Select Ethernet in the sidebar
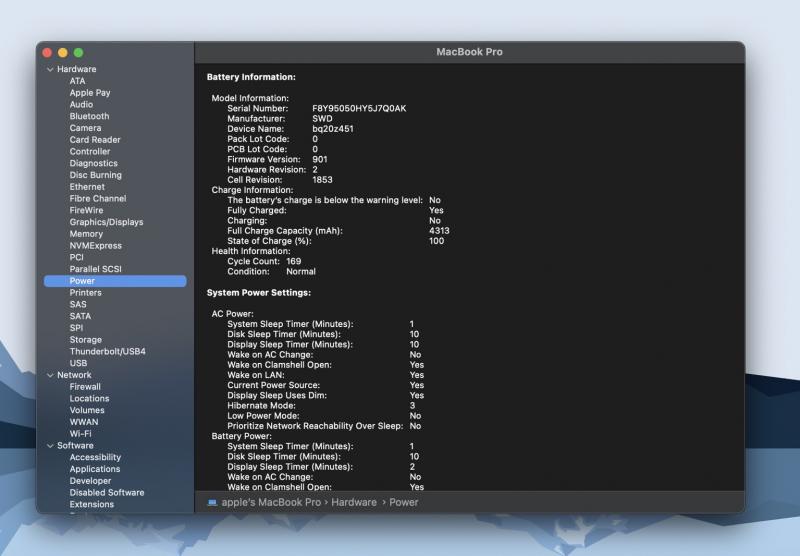 87,187
